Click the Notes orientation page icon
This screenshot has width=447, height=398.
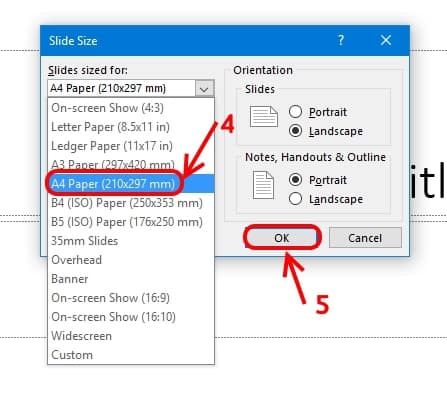pyautogui.click(x=263, y=185)
